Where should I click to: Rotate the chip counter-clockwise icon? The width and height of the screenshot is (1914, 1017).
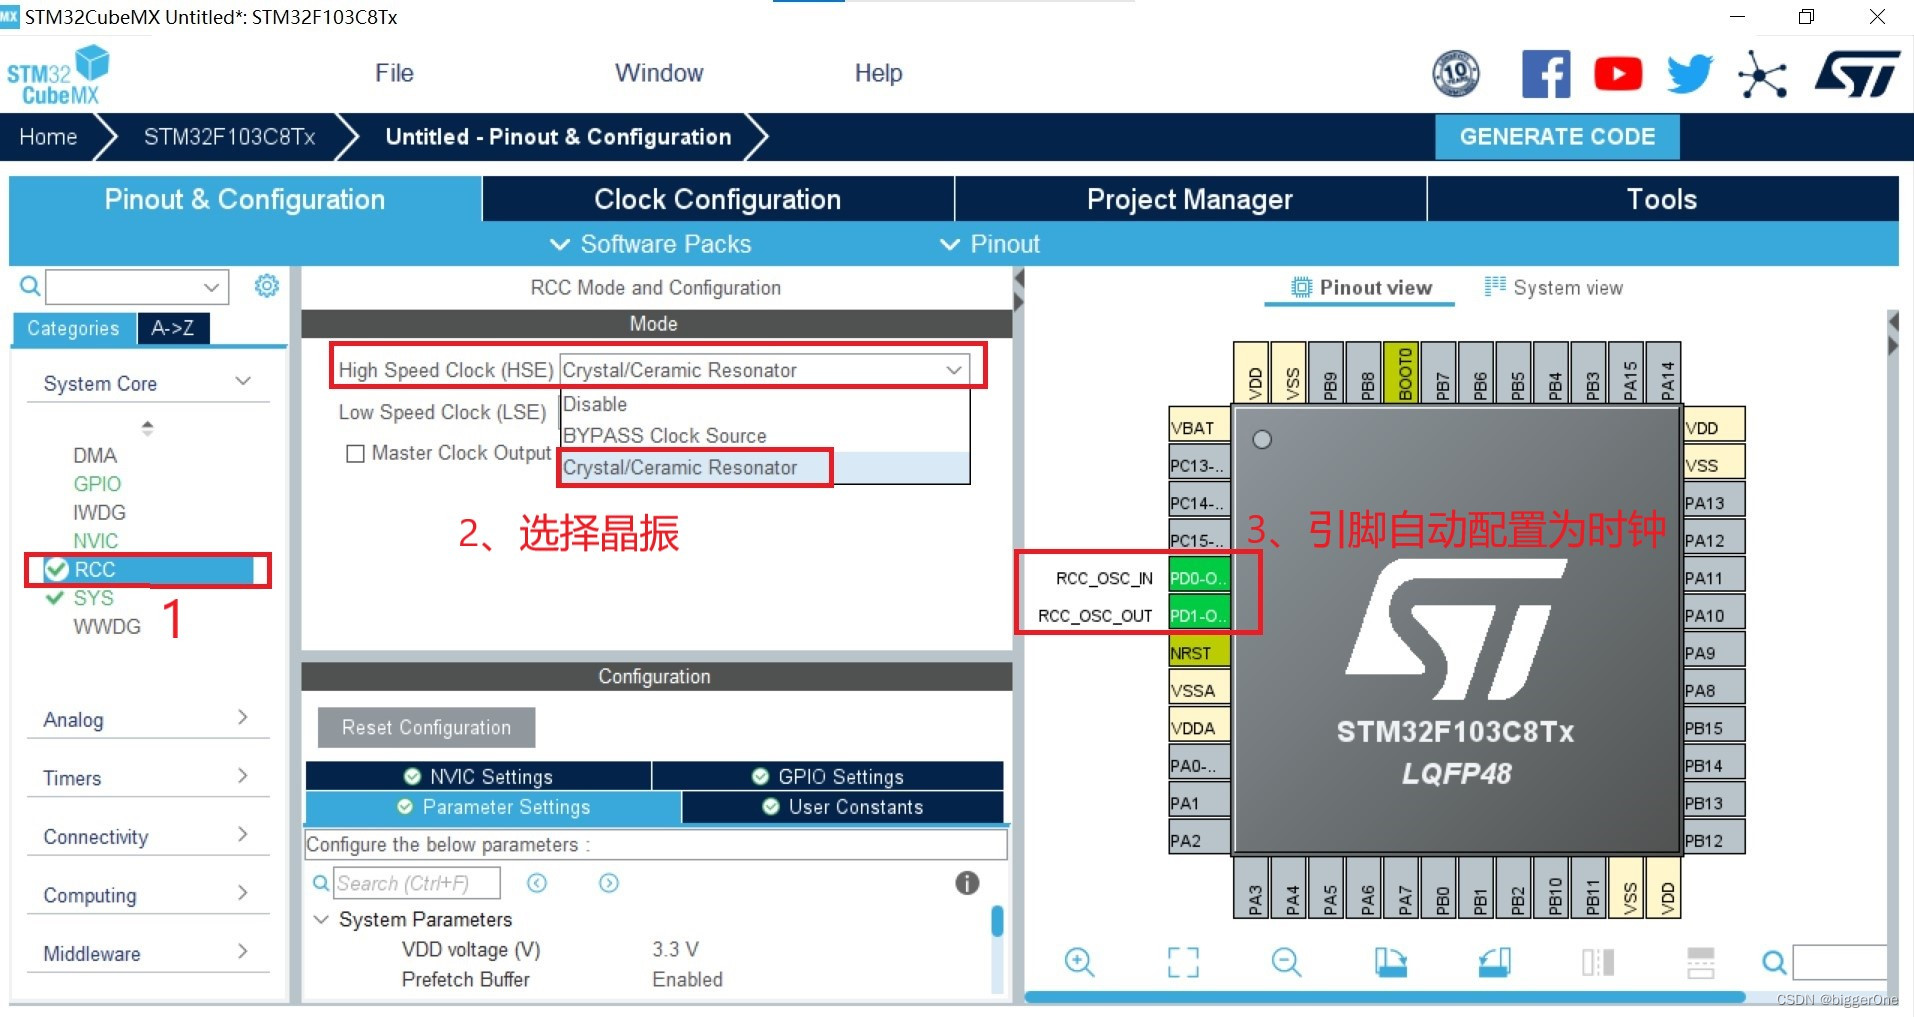[1494, 962]
